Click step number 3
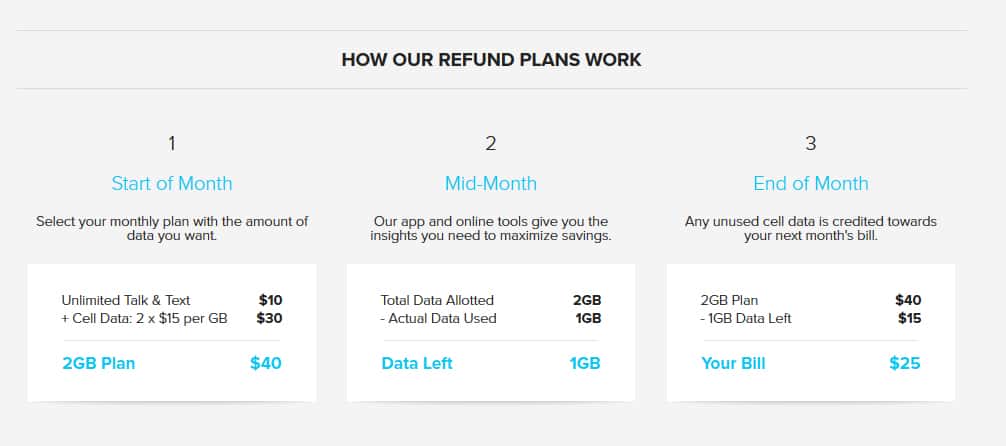 pyautogui.click(x=810, y=143)
